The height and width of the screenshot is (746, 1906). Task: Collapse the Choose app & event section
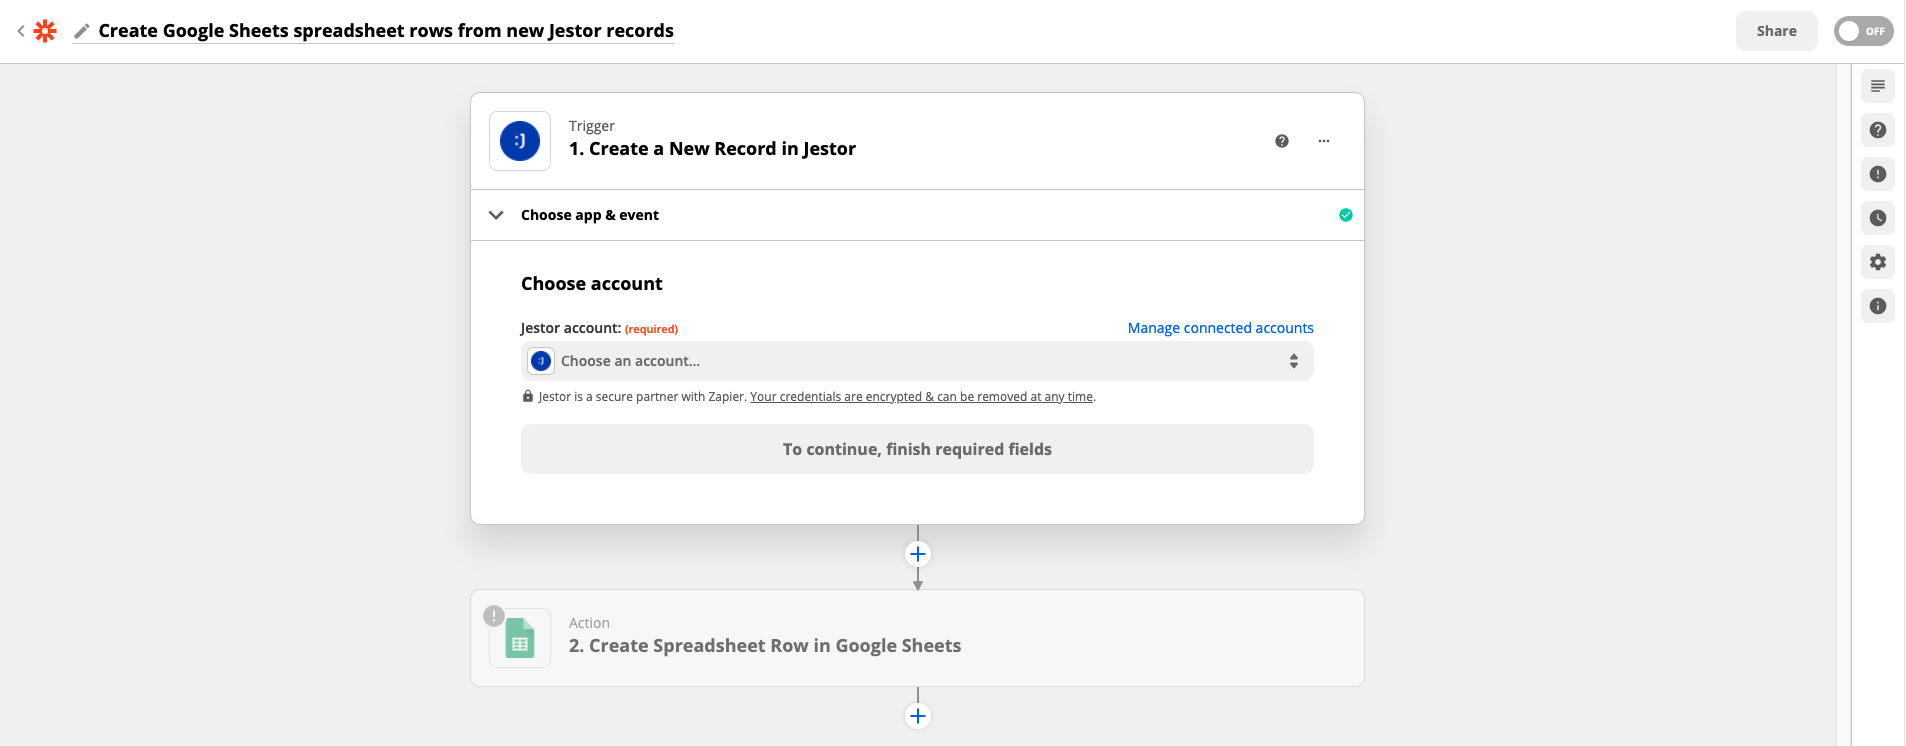(x=496, y=215)
